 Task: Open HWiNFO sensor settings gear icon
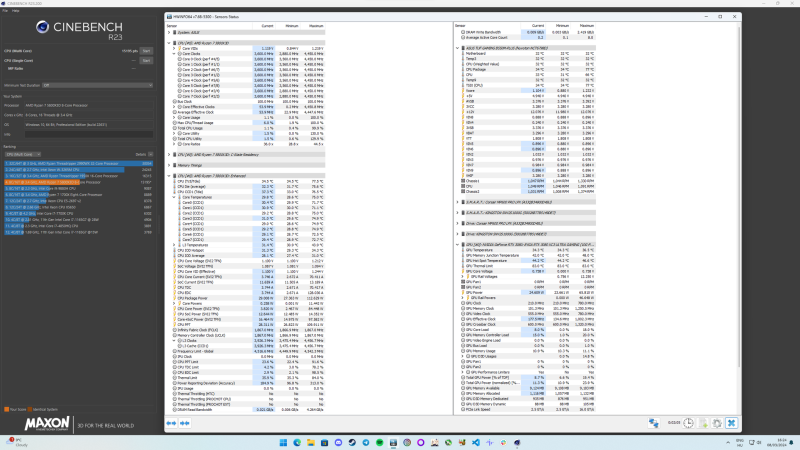[x=717, y=423]
